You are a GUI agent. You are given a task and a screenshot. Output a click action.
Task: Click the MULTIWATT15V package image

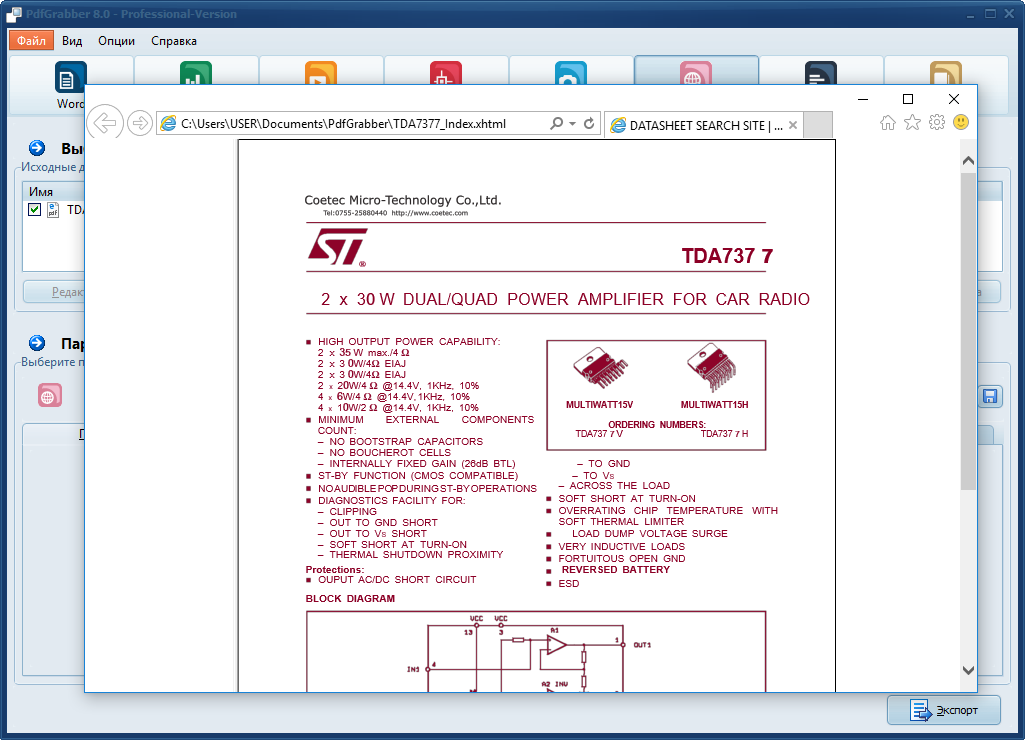[599, 369]
